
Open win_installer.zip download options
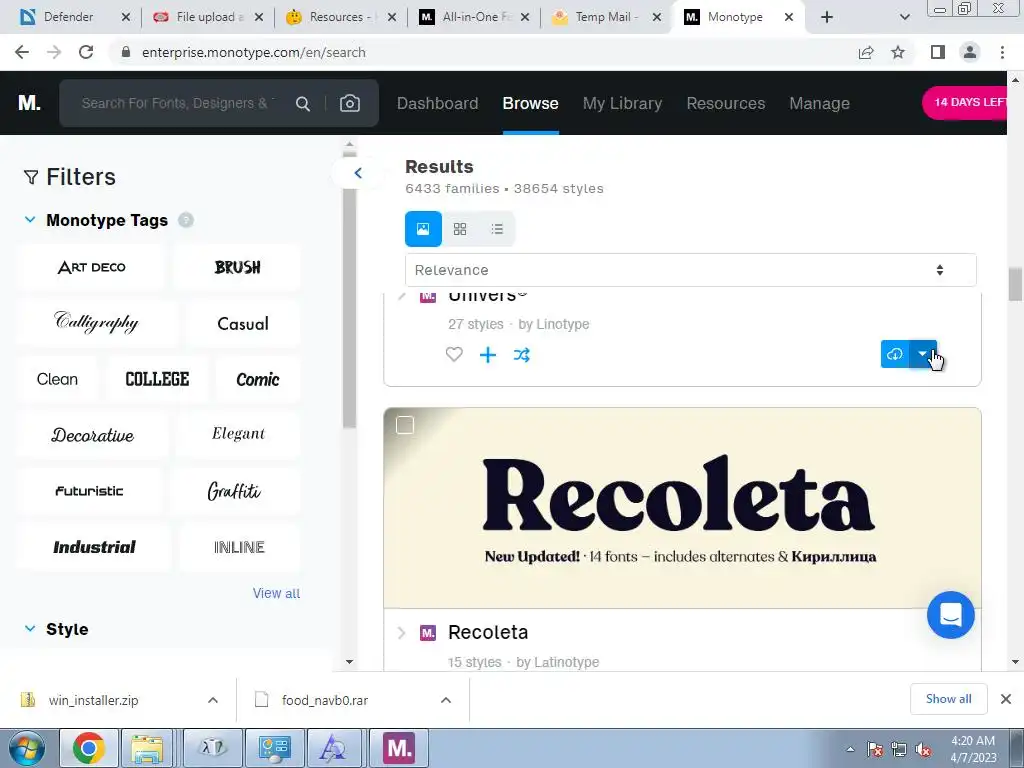[x=213, y=700]
